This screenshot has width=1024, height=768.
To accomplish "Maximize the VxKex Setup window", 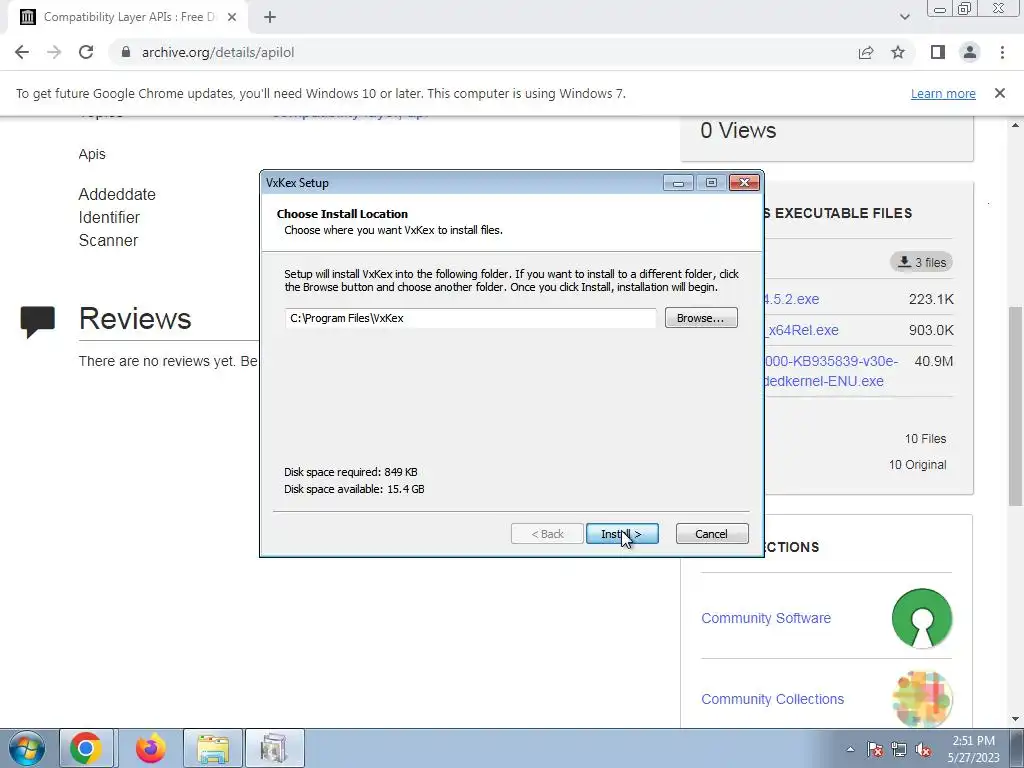I will (x=711, y=183).
